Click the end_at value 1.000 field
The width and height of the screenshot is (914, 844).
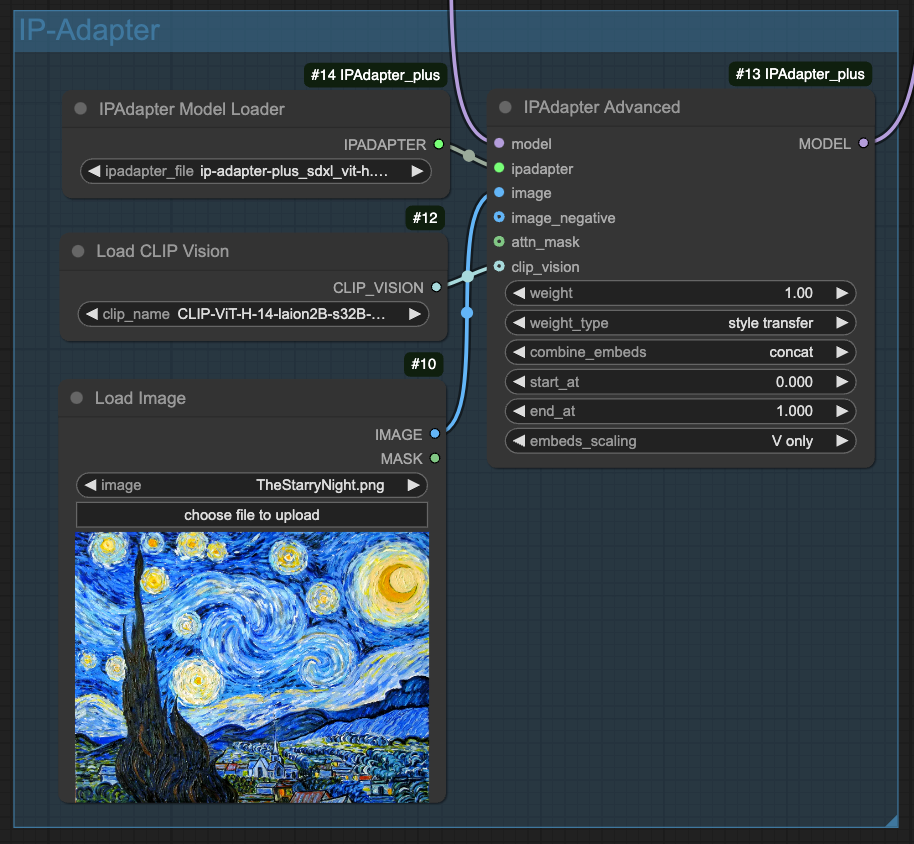click(x=680, y=411)
